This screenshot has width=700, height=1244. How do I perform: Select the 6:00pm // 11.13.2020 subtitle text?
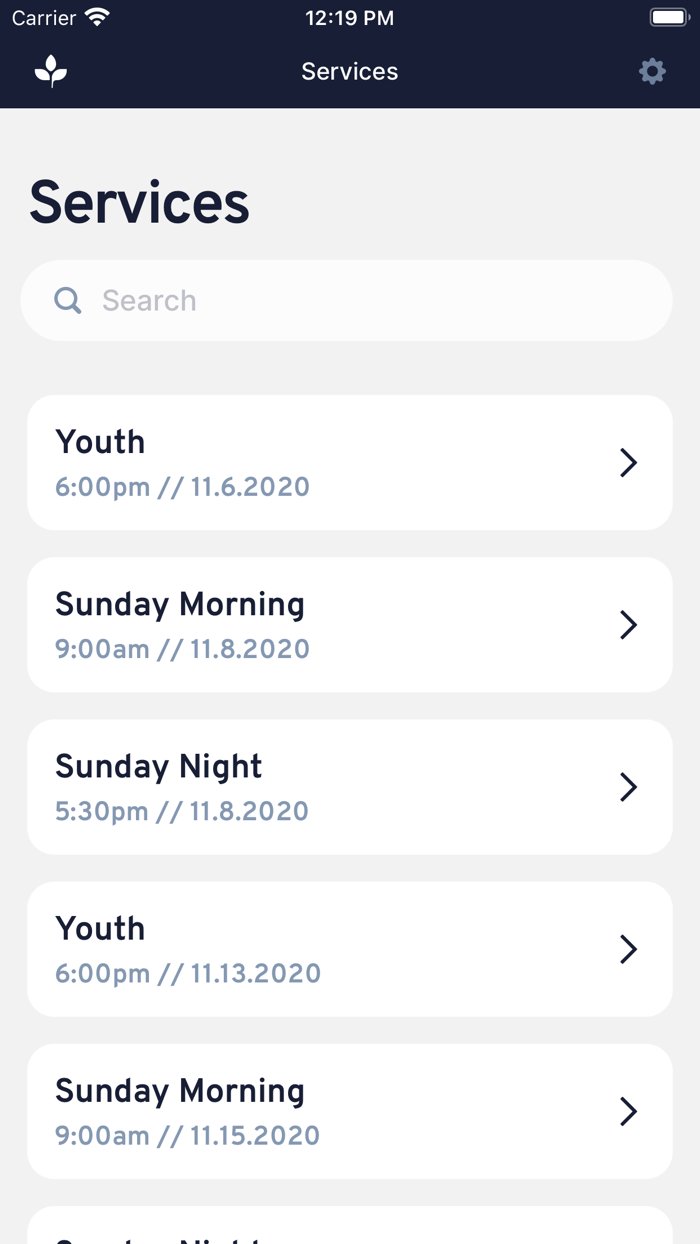tap(188, 973)
